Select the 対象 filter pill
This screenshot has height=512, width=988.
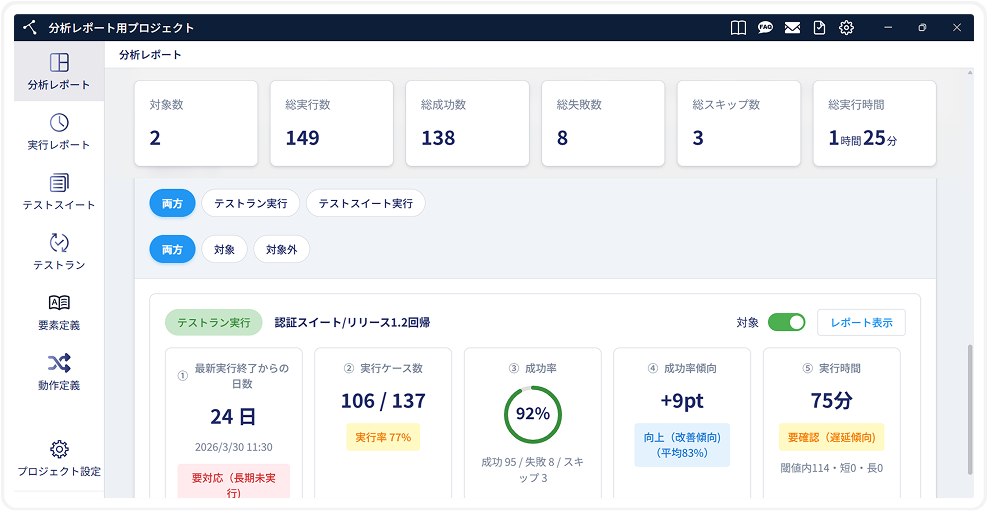coord(224,249)
